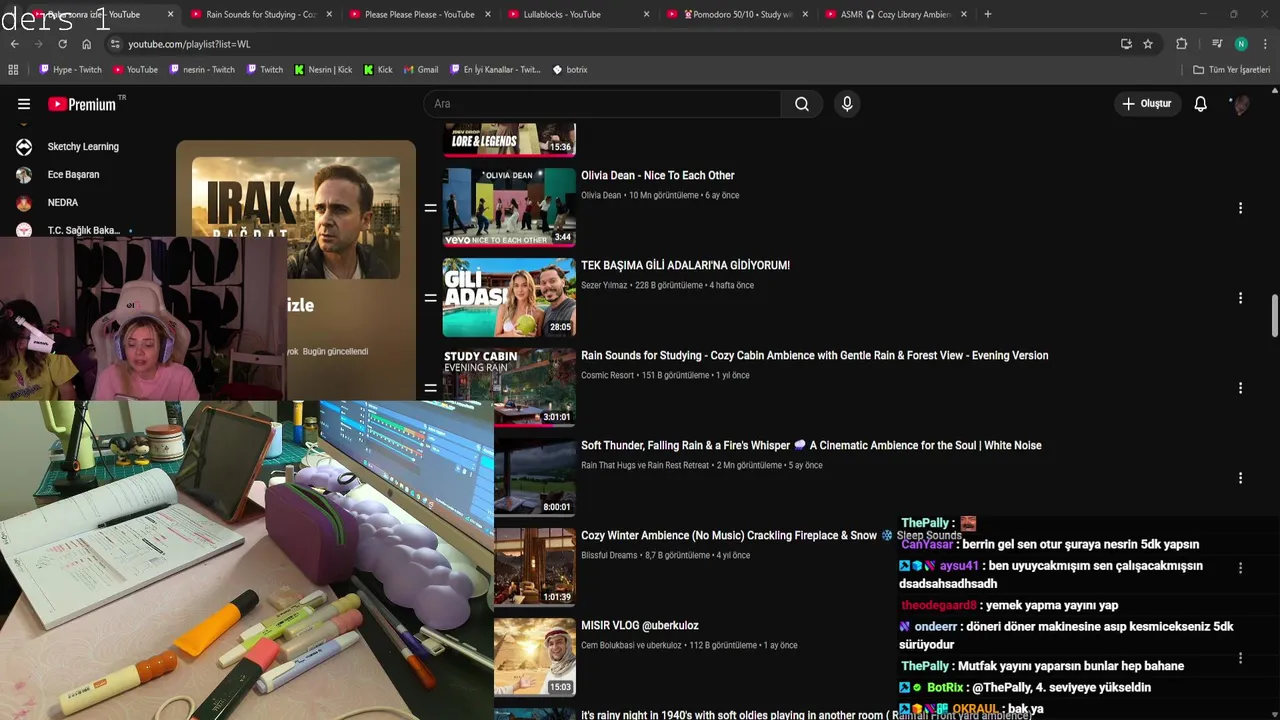Open 'MISIR VLOG @uberkuloz' video title
The image size is (1280, 720).
click(x=640, y=625)
